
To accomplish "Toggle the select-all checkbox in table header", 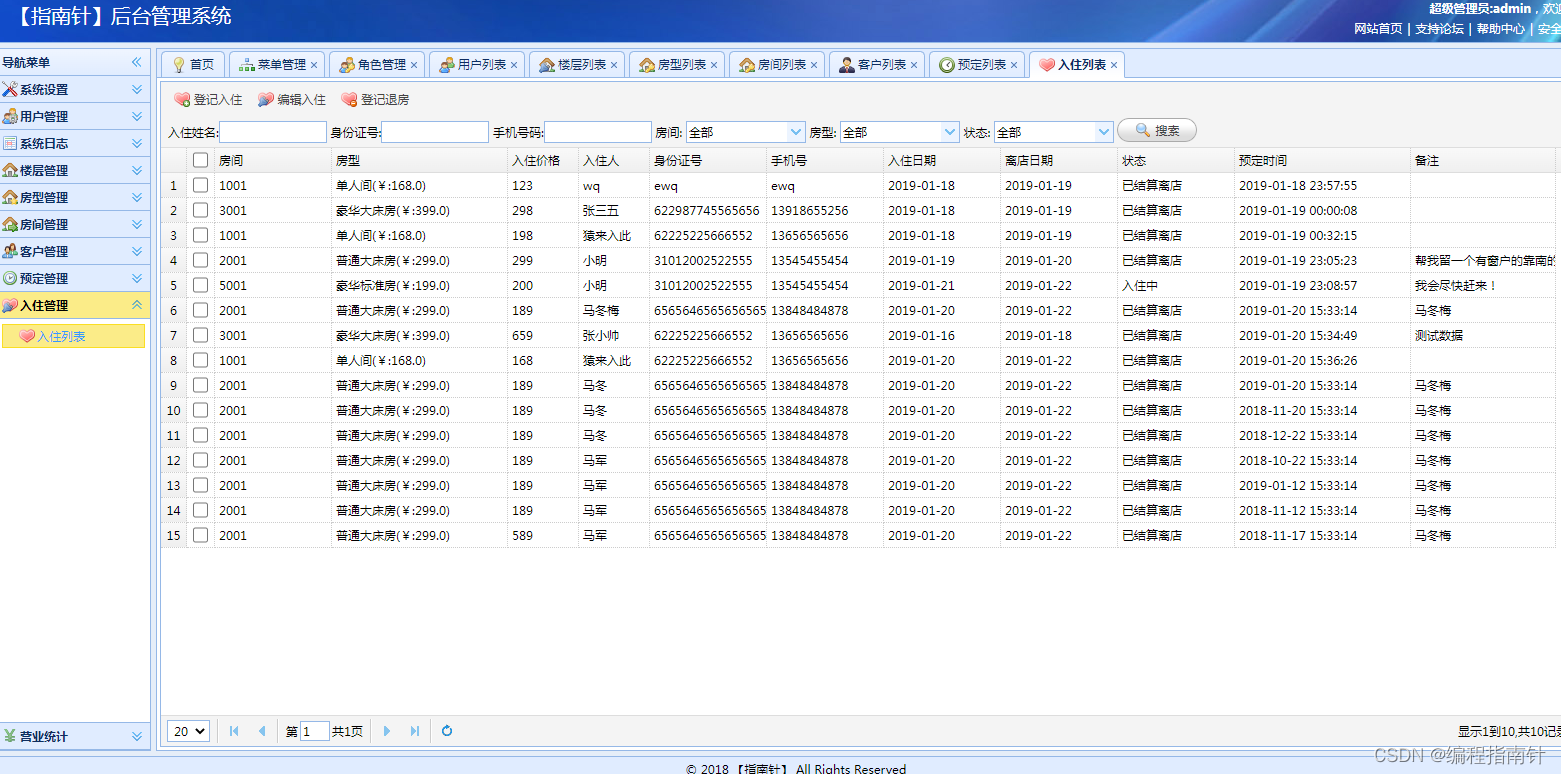I will pos(201,160).
